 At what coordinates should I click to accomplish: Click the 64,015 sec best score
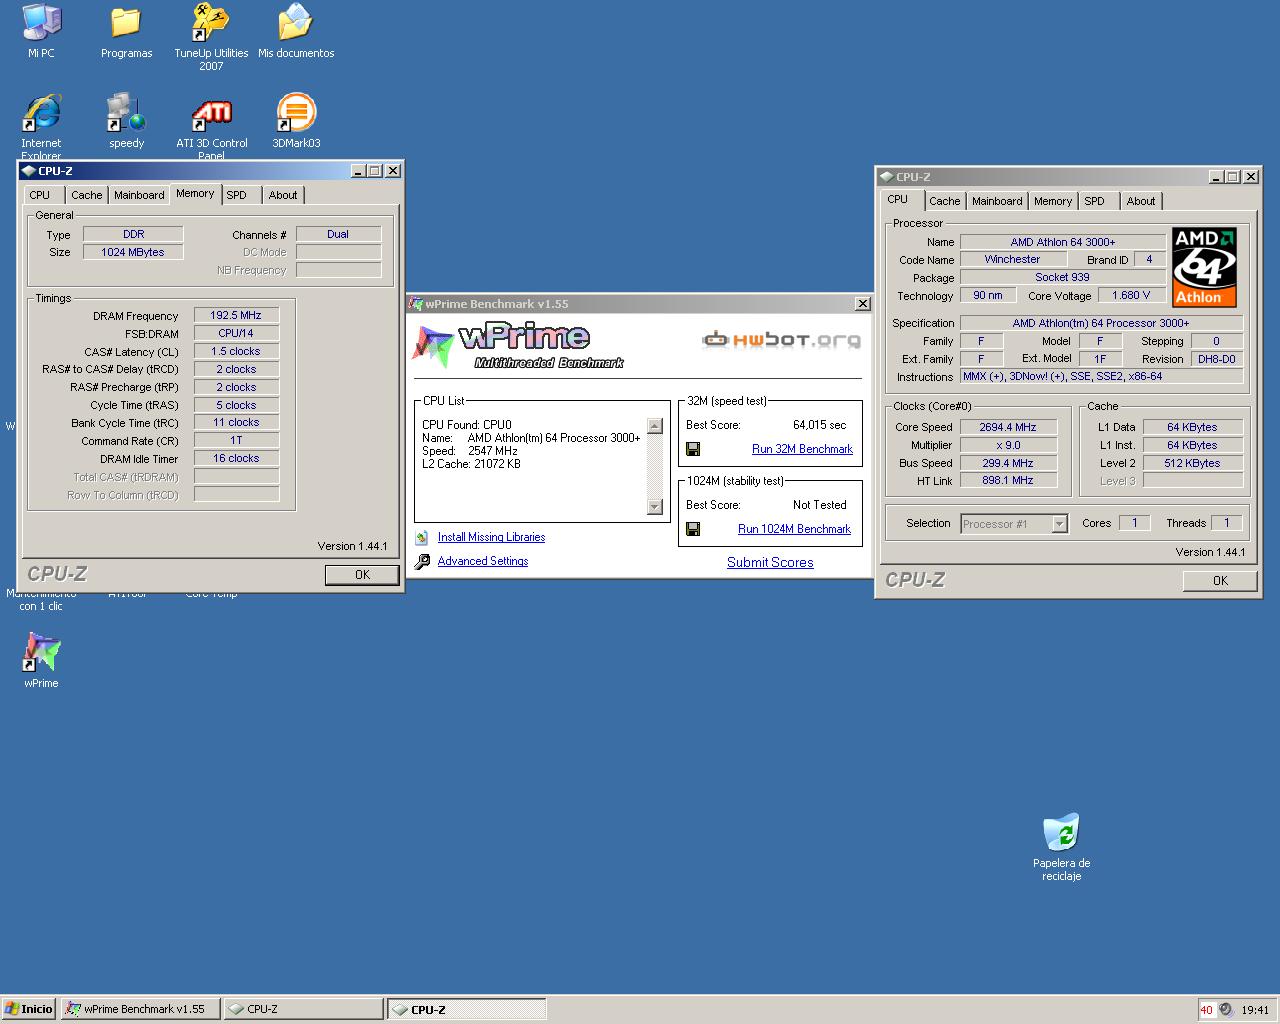820,425
